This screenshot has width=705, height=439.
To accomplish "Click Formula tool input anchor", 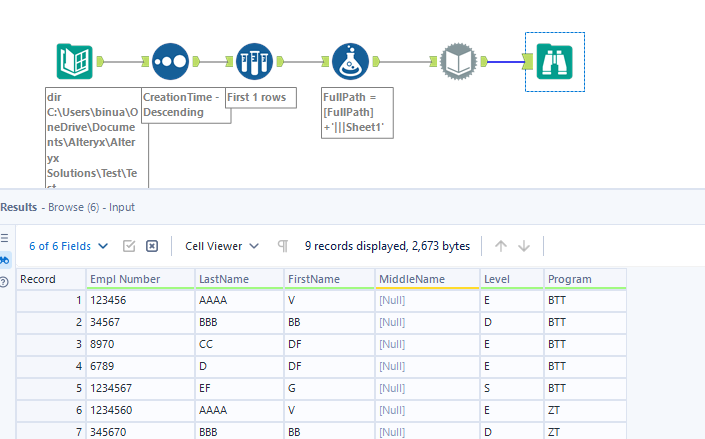I will click(326, 62).
